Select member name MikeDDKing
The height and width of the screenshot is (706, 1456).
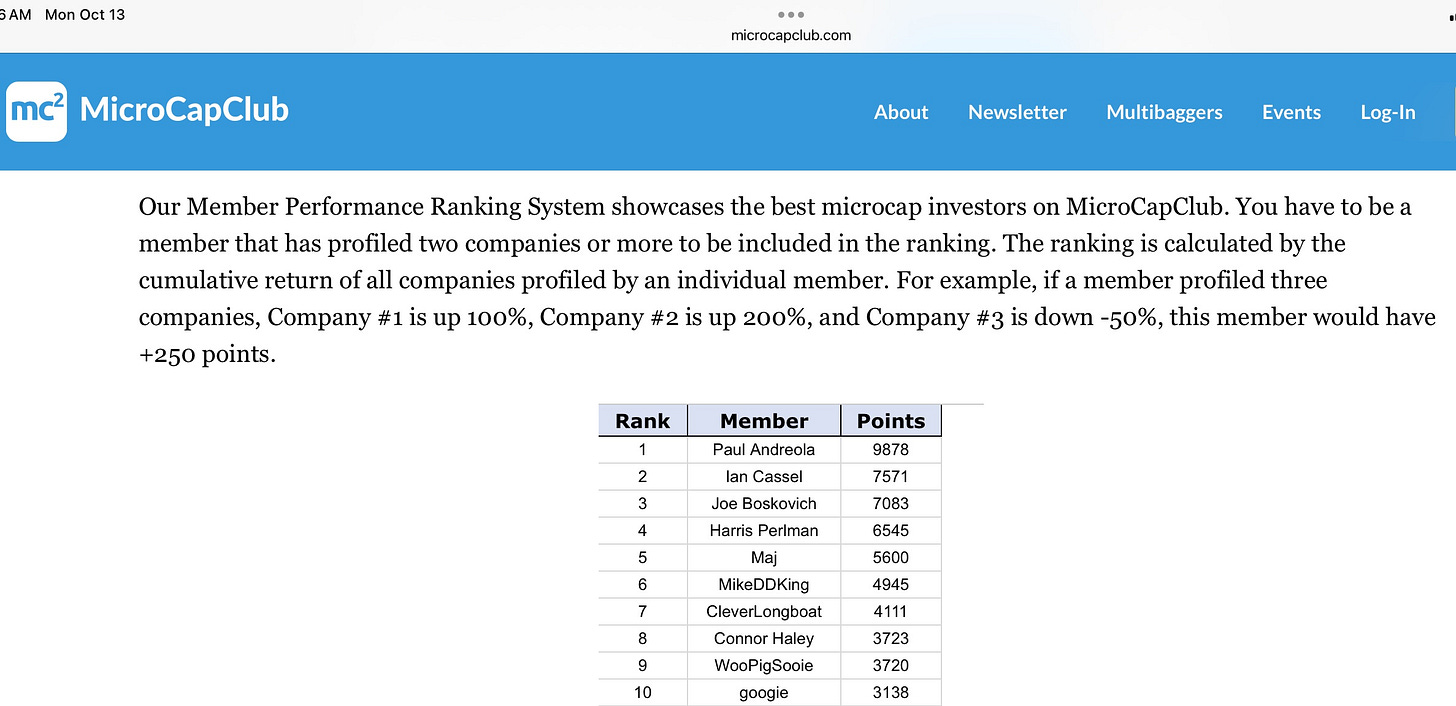click(764, 584)
